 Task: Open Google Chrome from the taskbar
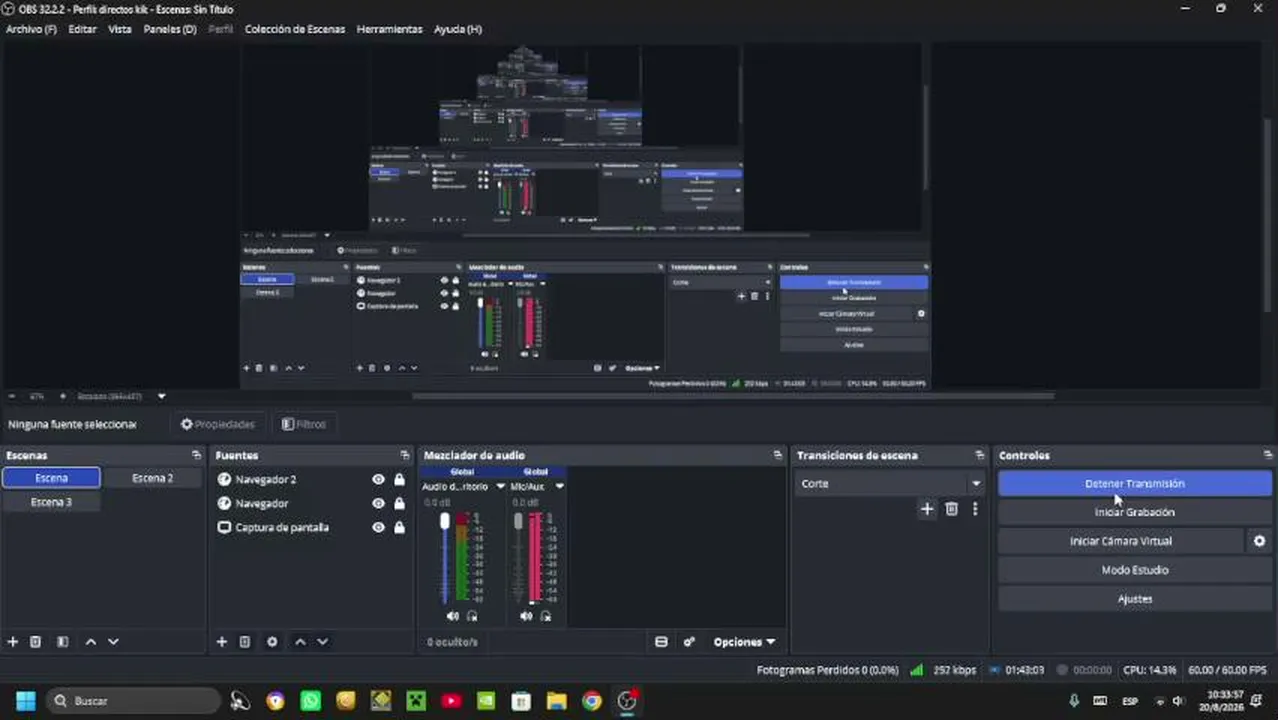point(592,701)
